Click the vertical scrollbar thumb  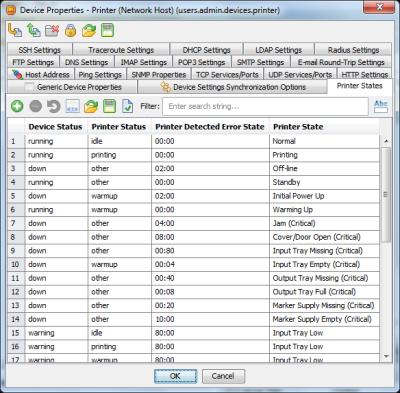click(x=386, y=194)
